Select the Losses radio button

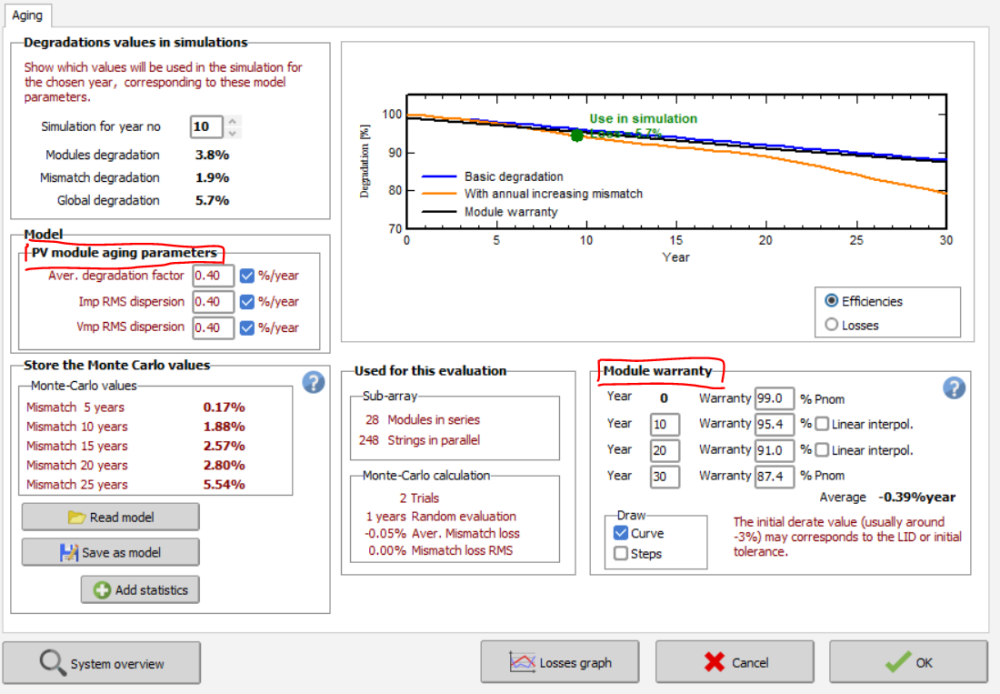tap(832, 324)
